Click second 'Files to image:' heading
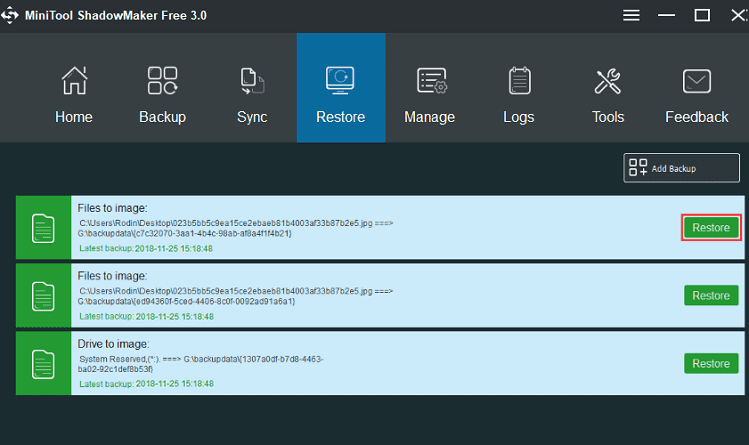Image resolution: width=749 pixels, height=445 pixels. coord(112,276)
